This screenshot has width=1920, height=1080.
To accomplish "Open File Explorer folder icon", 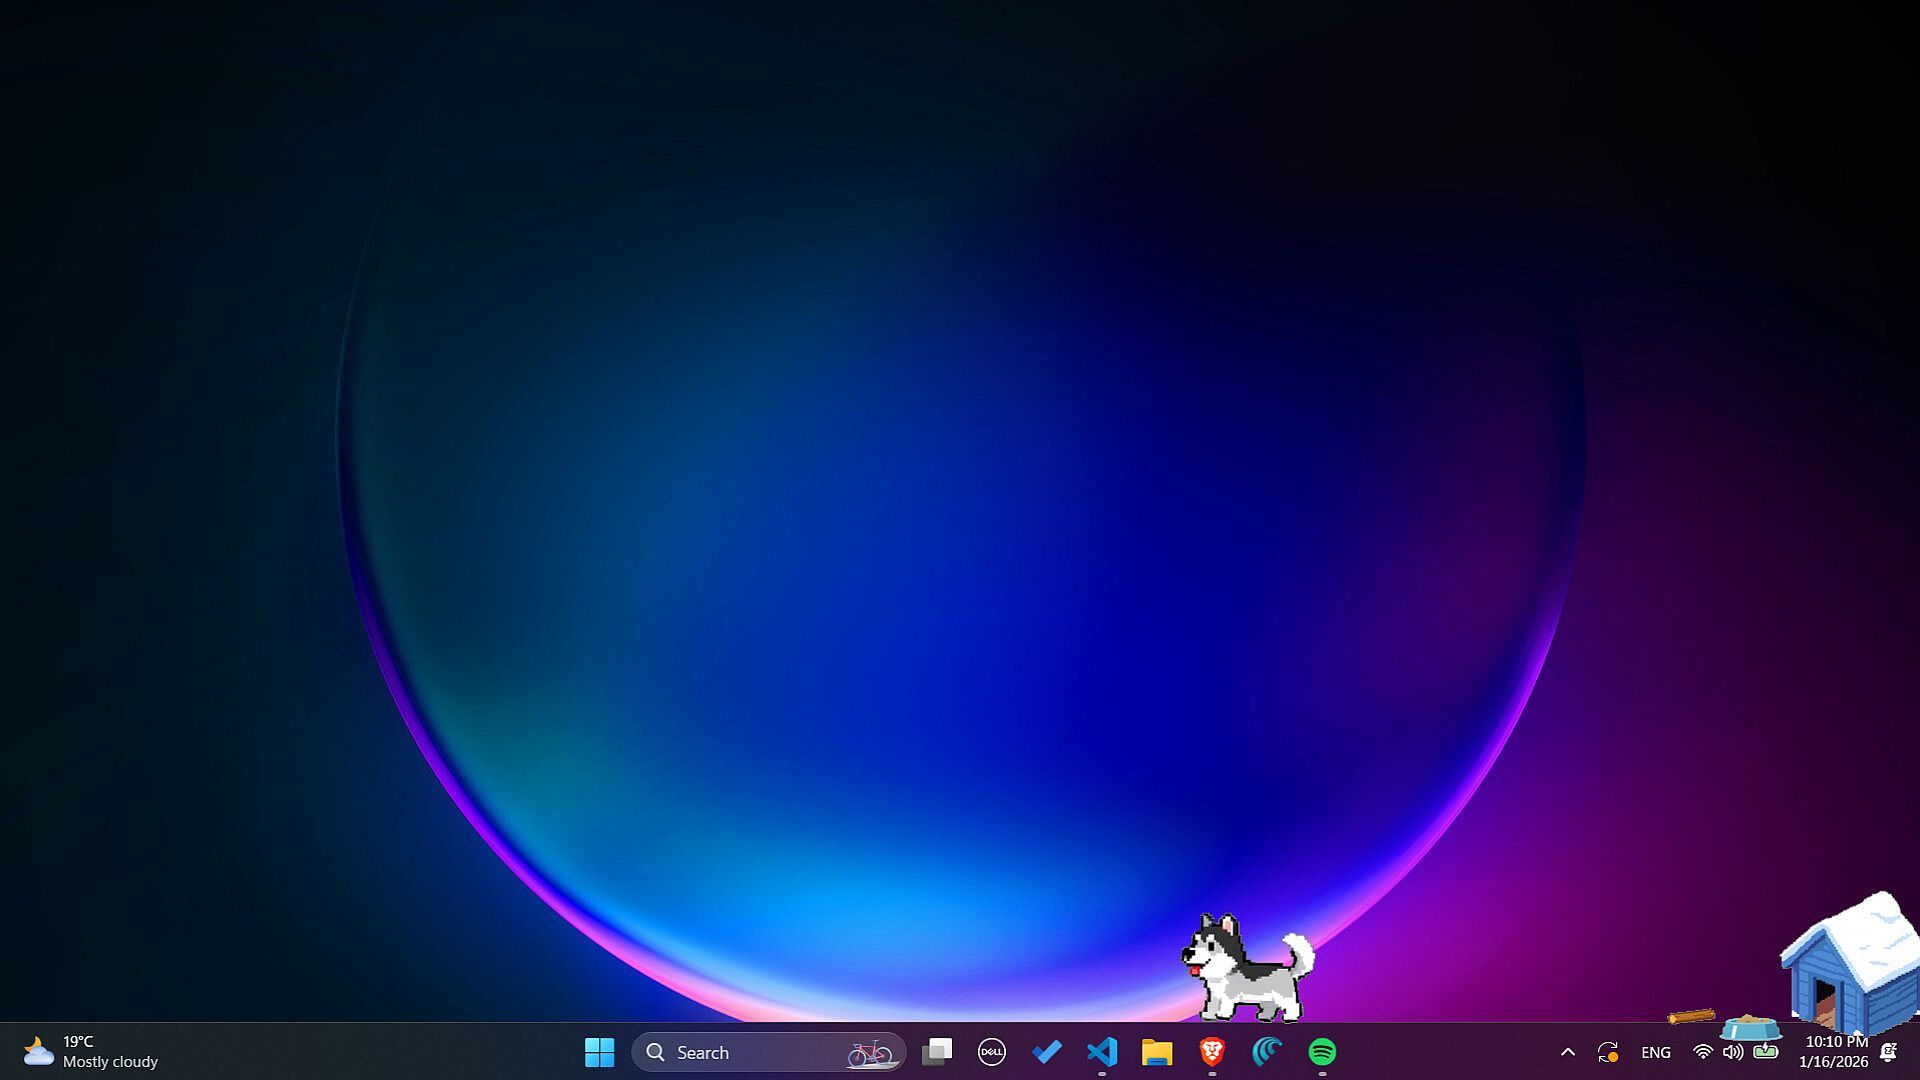I will (x=1157, y=1052).
